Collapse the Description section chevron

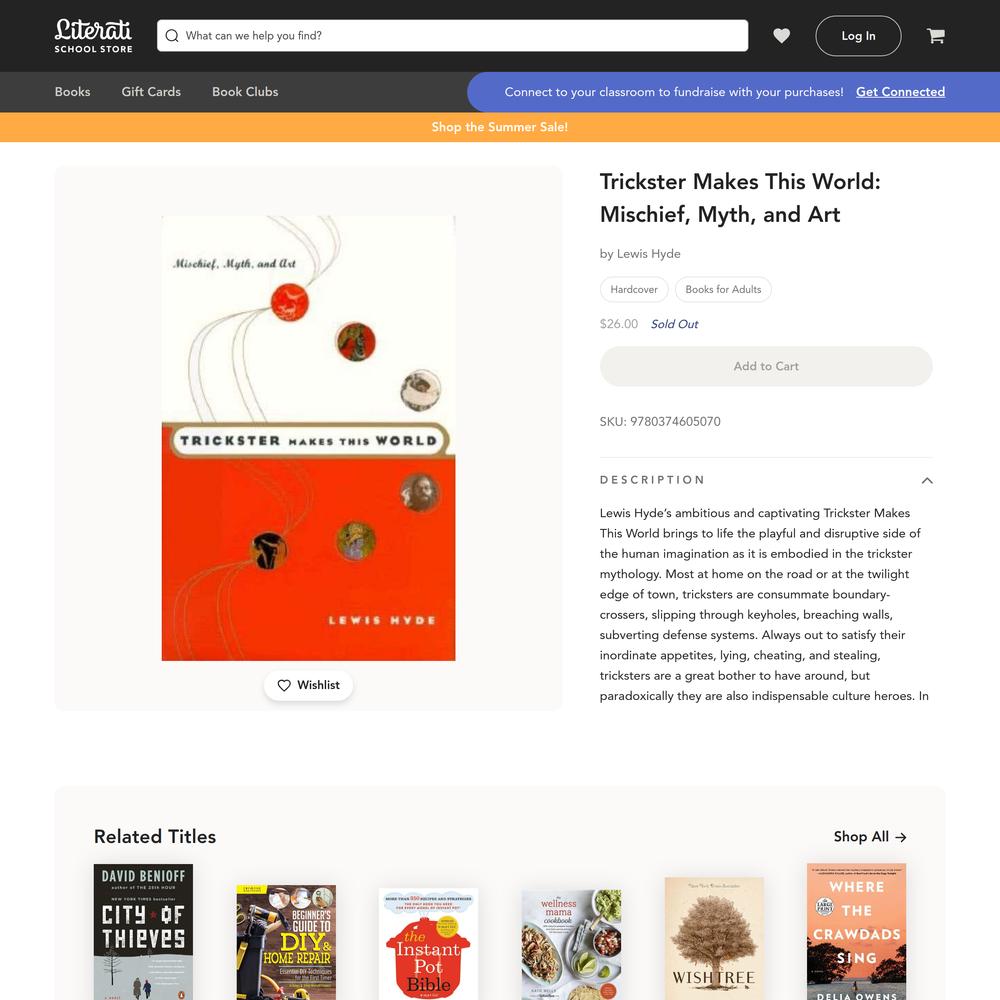pos(927,480)
